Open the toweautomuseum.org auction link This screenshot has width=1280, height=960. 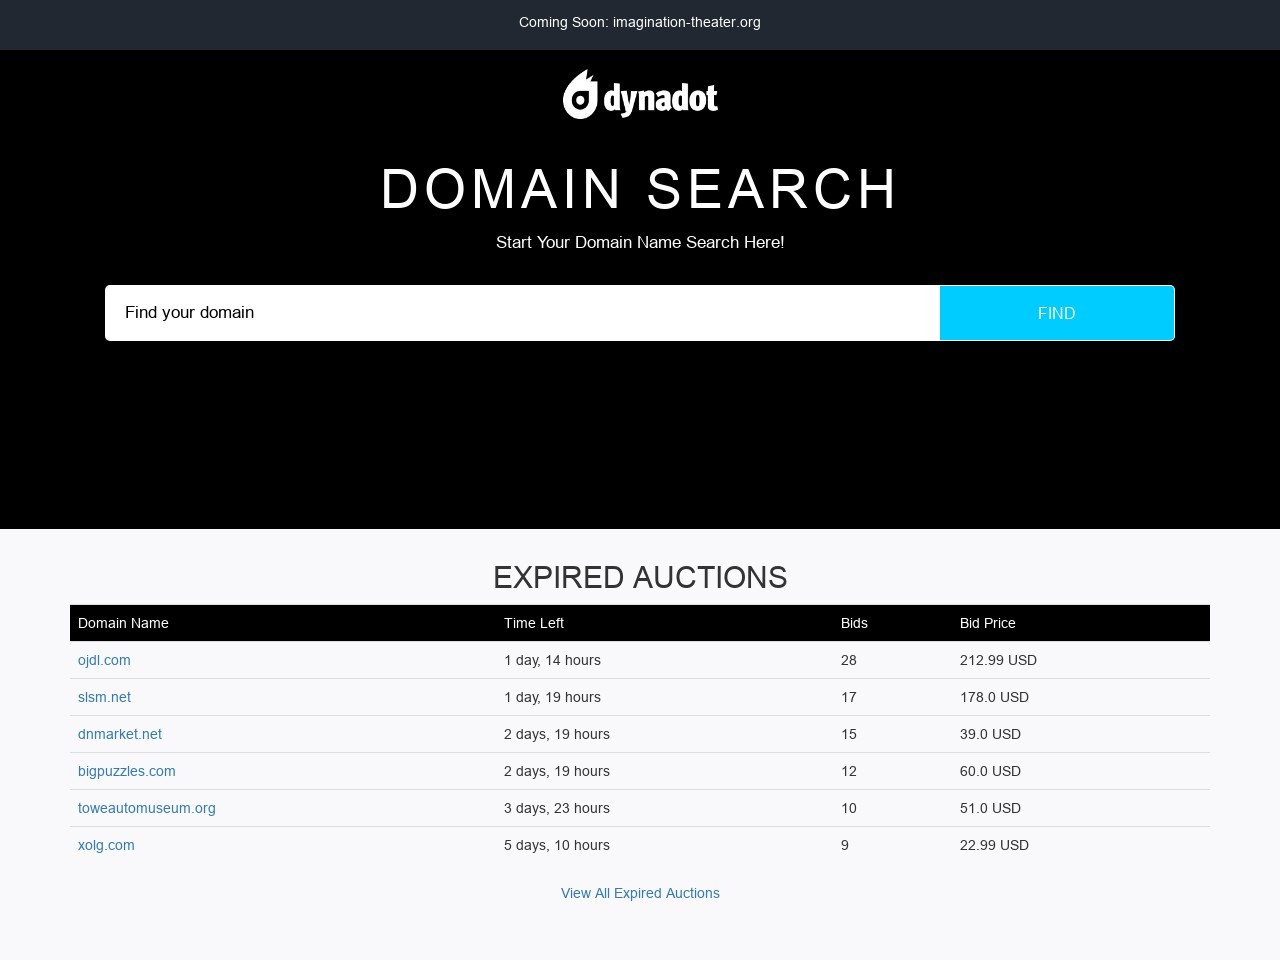147,808
